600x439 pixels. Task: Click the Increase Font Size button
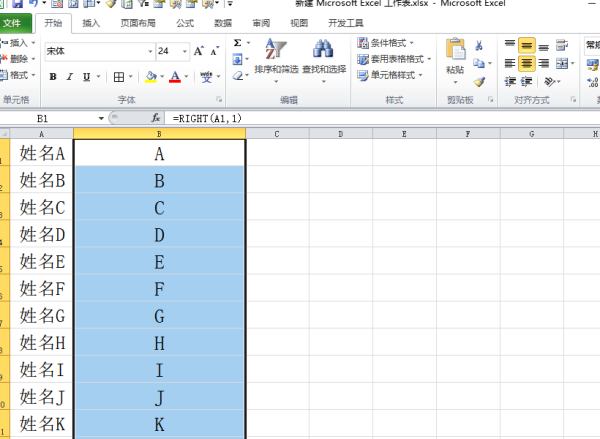point(199,51)
